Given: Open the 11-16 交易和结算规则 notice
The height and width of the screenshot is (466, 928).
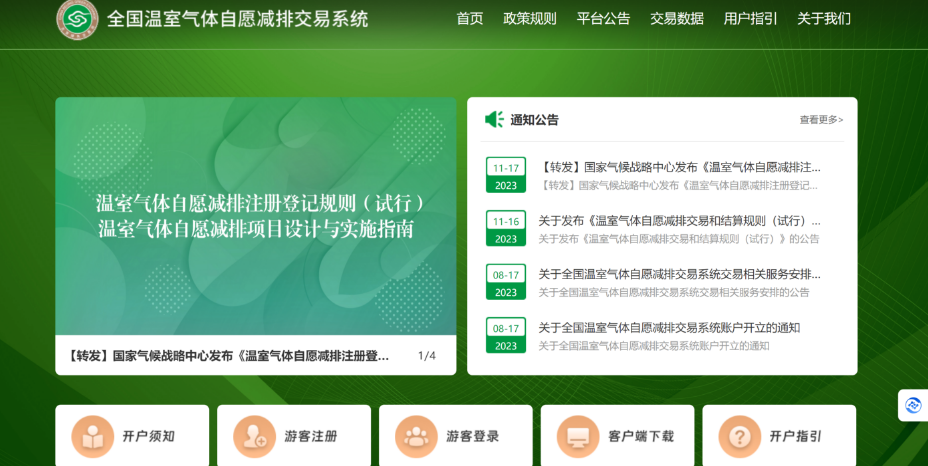Looking at the screenshot, I should (680, 221).
